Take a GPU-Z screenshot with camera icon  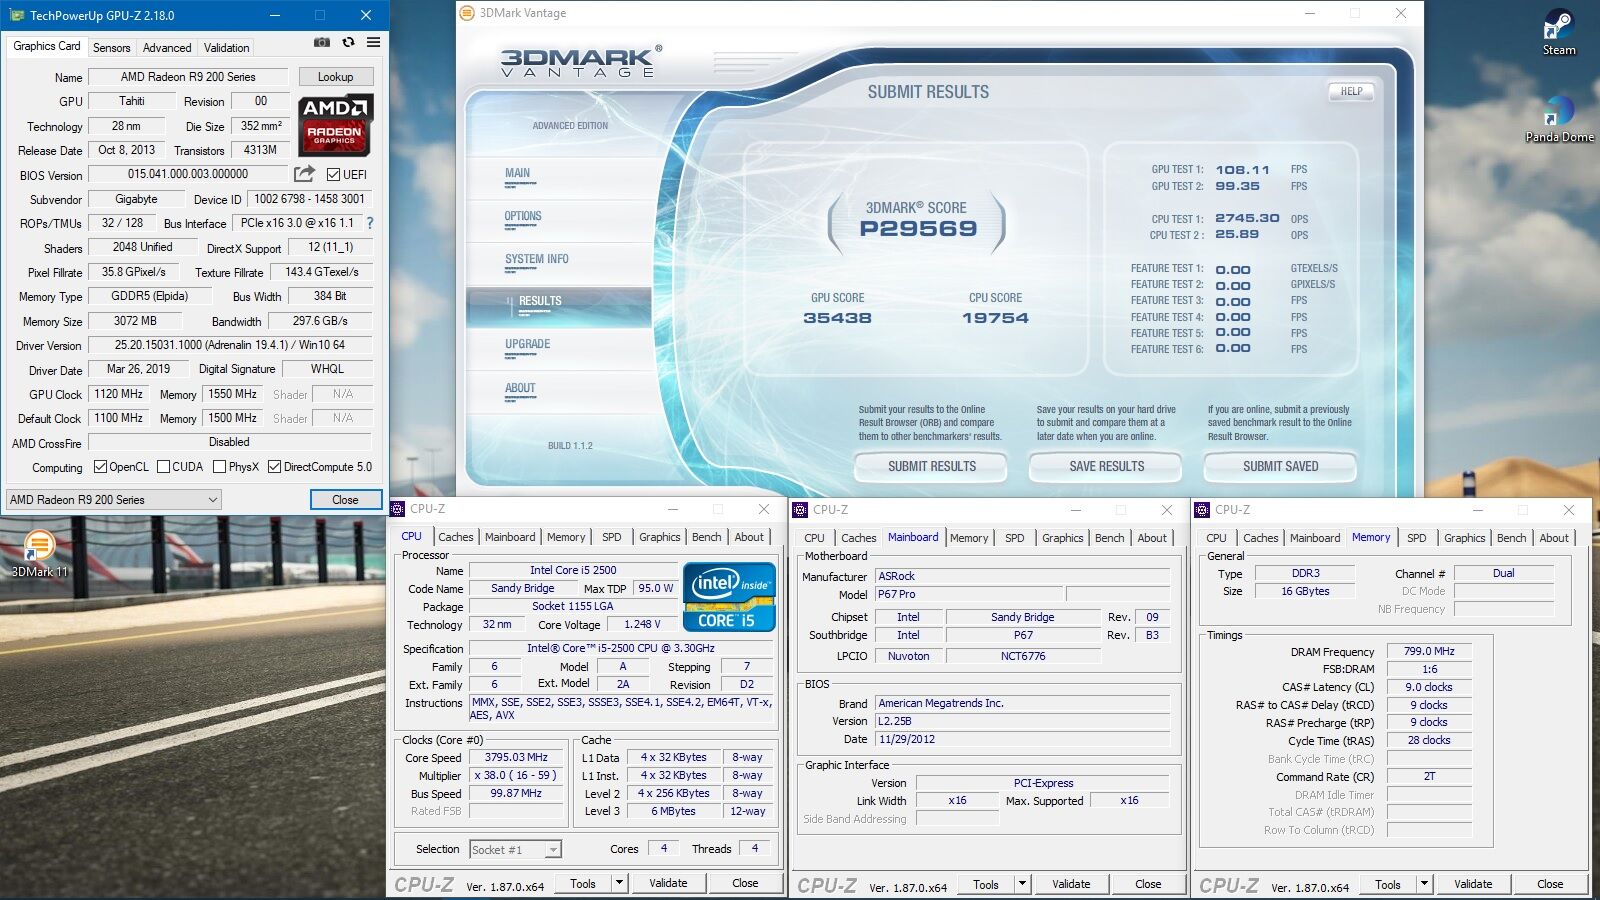point(322,43)
